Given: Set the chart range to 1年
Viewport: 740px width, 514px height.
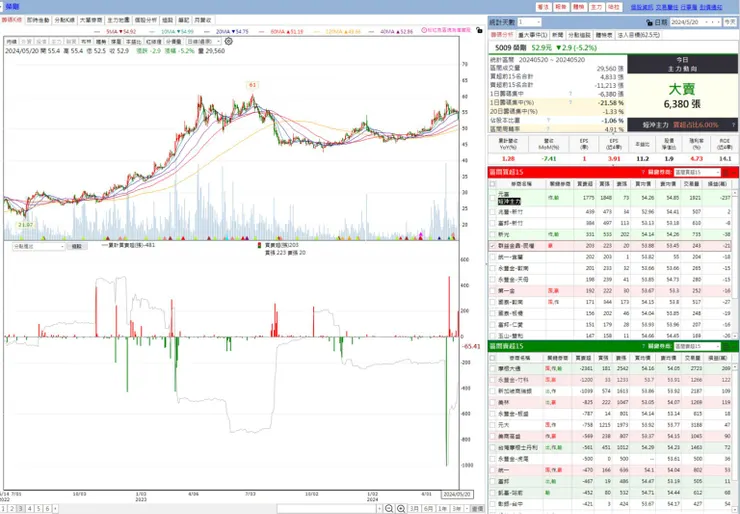Looking at the screenshot, I should coord(442,508).
